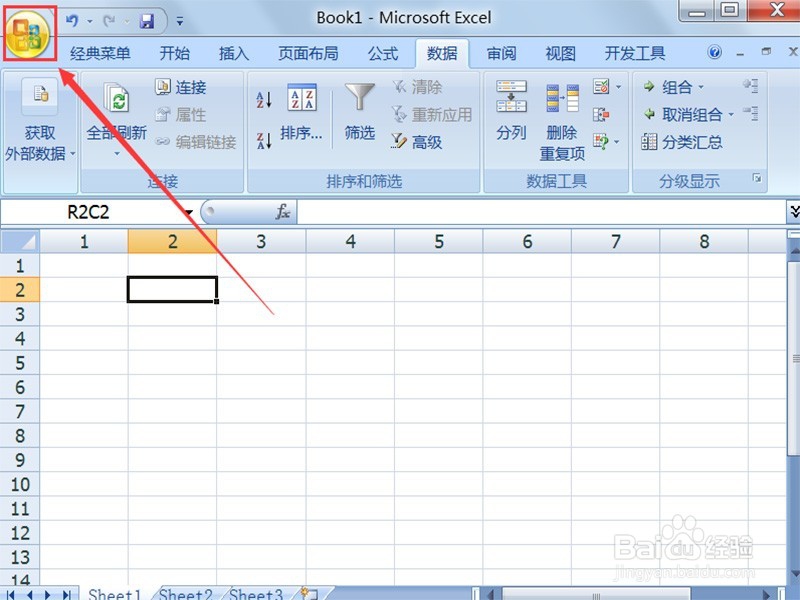Click in the formula bar input
The image size is (800, 600).
point(541,212)
